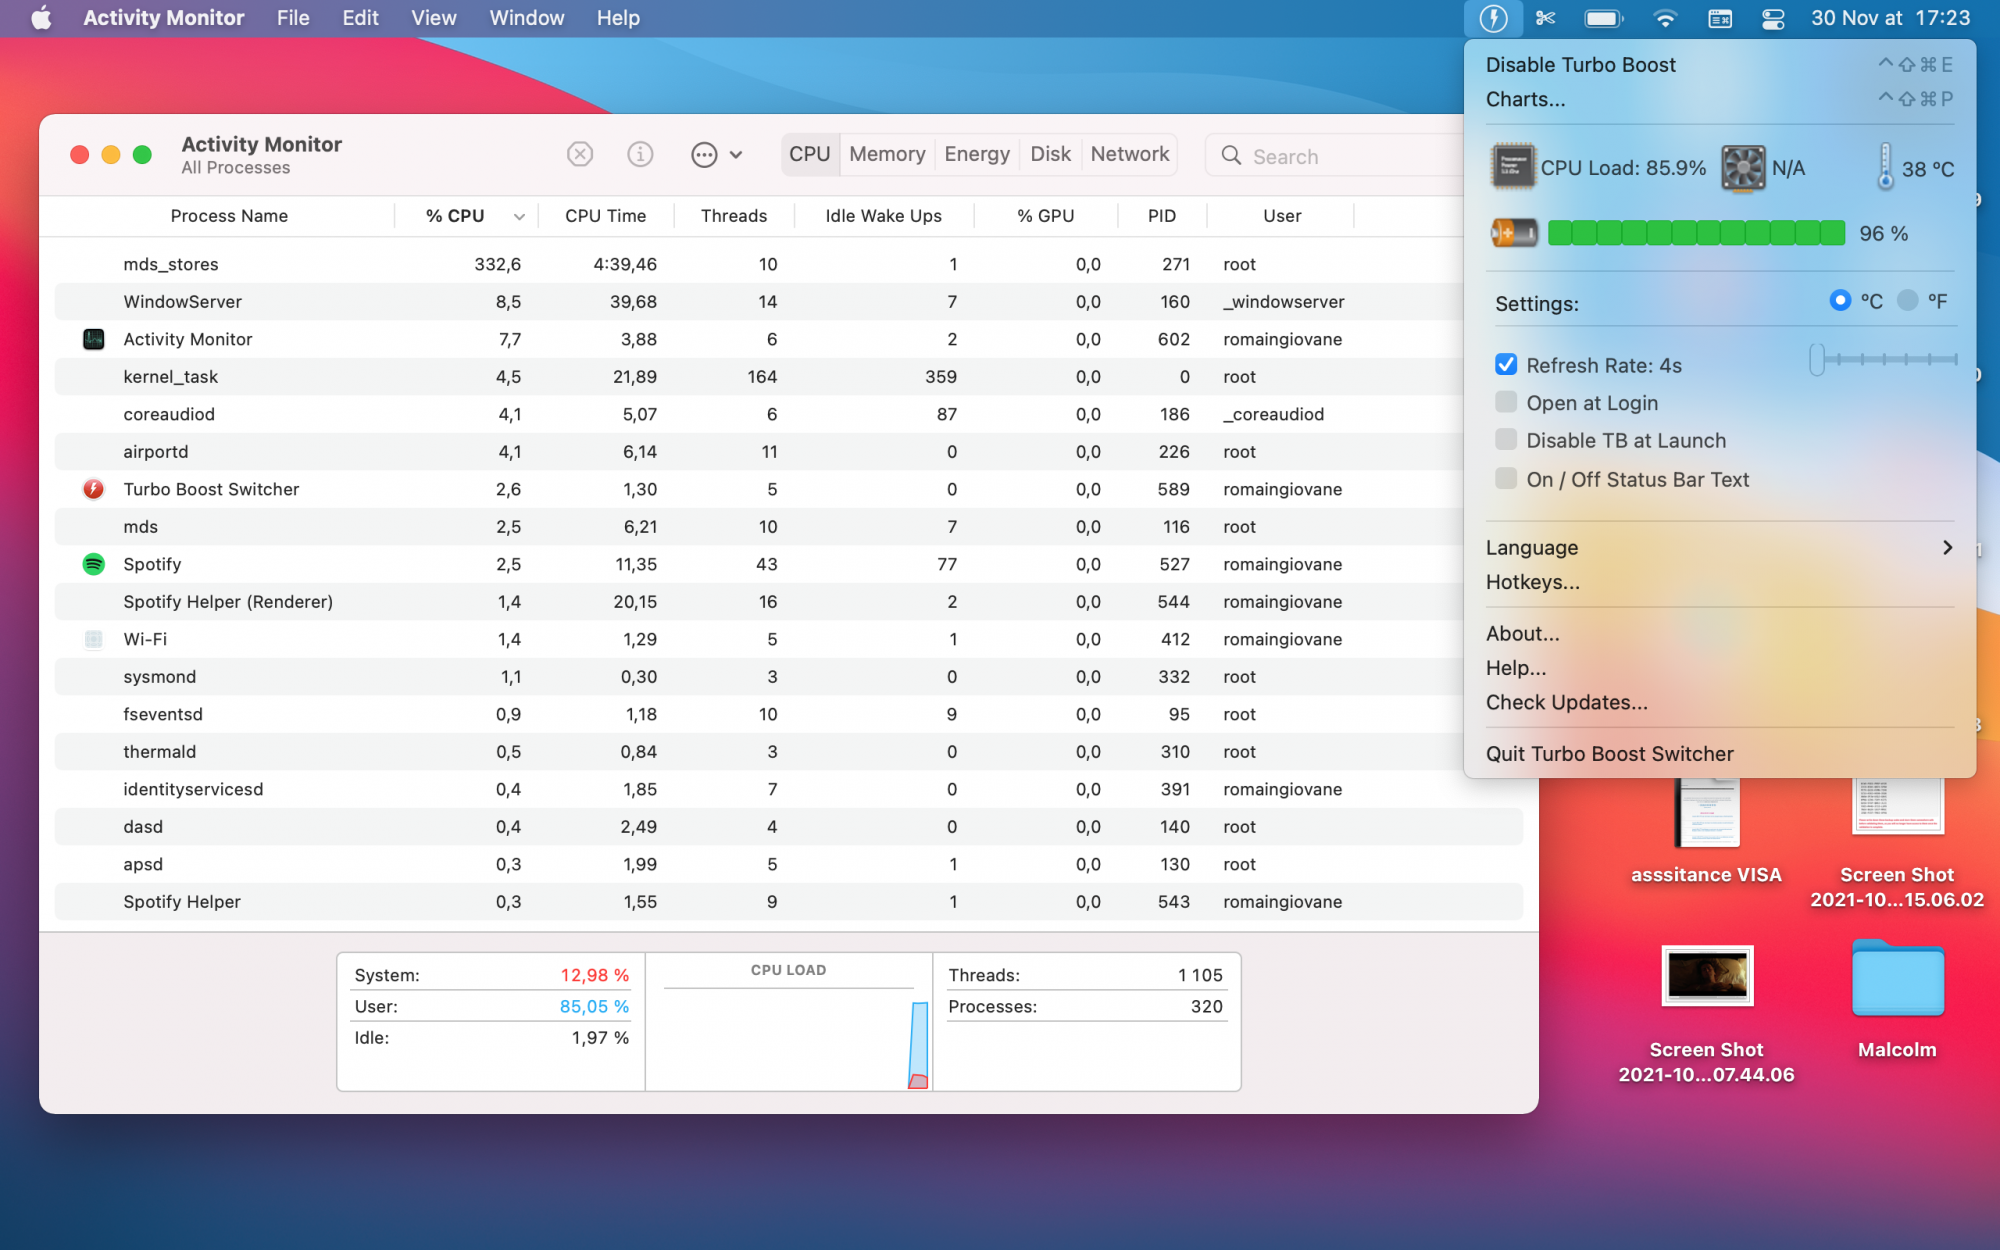Select the Spotify process icon
Image resolution: width=2000 pixels, height=1250 pixels.
pos(93,564)
